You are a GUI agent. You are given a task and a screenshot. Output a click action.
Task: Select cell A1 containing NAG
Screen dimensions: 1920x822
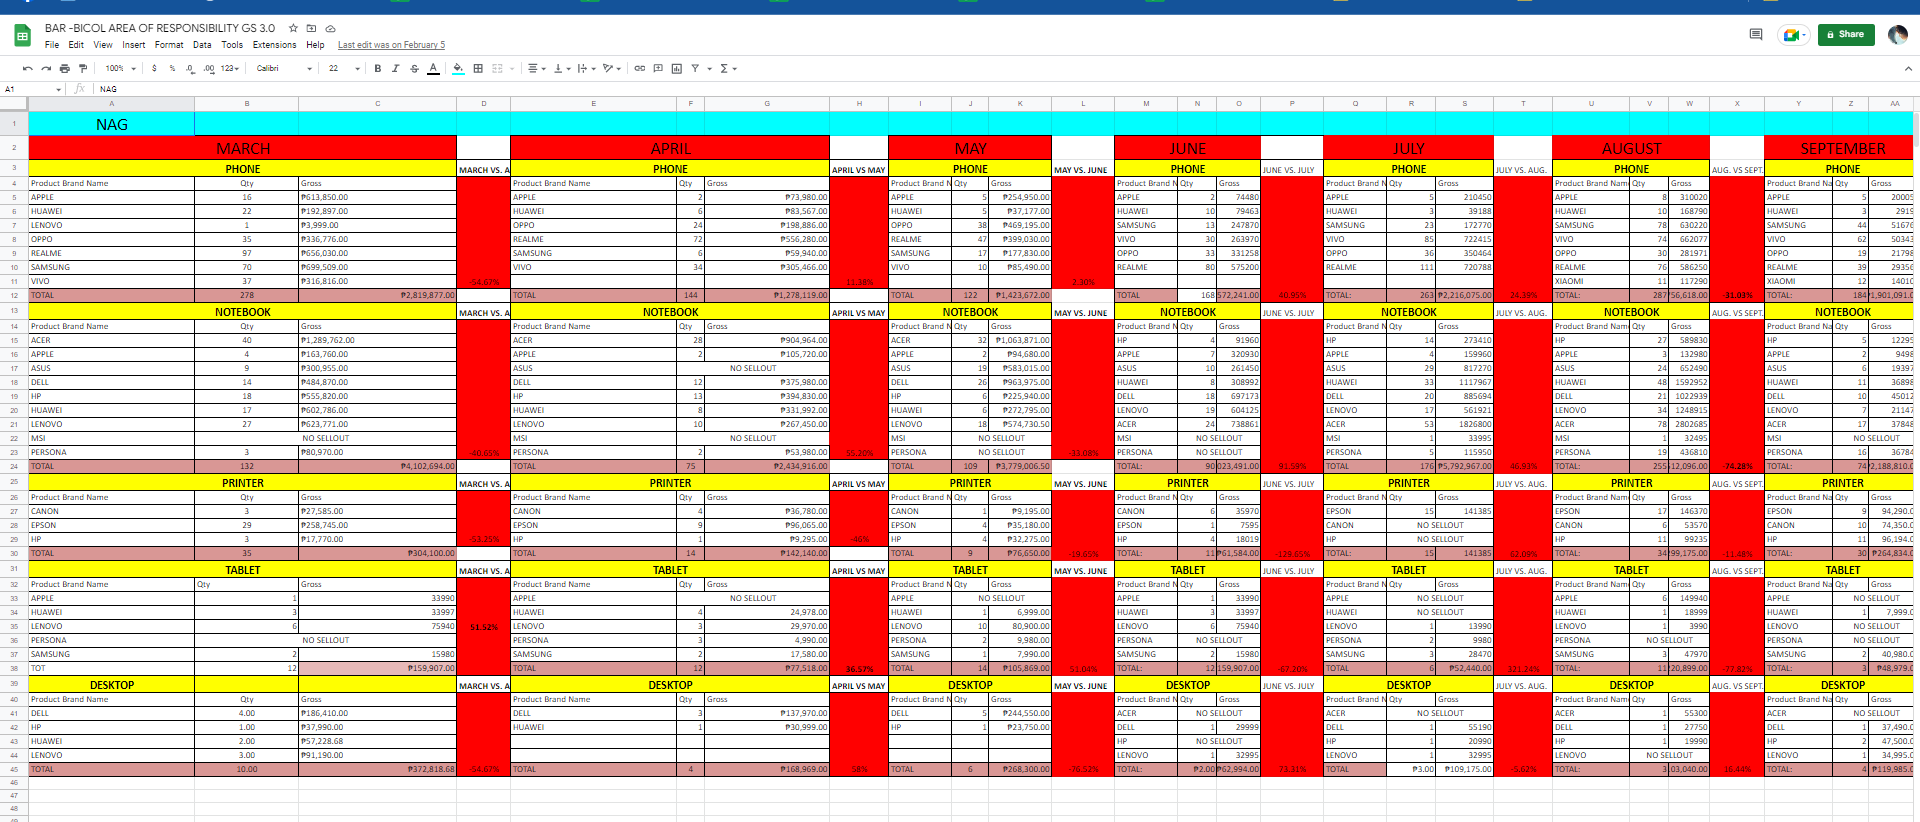pyautogui.click(x=112, y=124)
